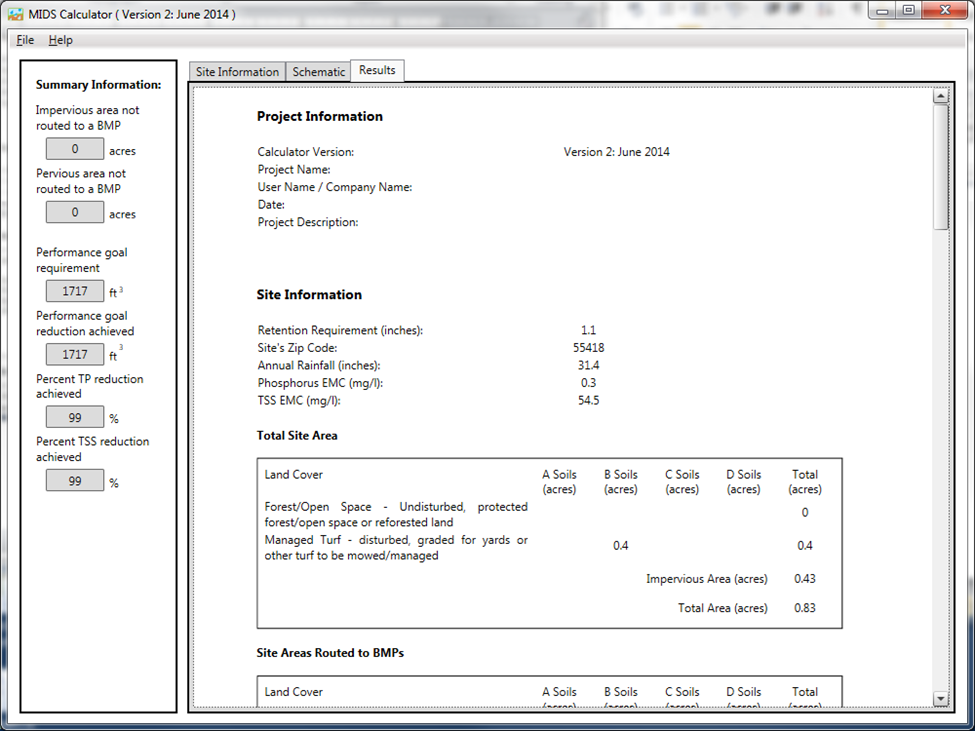Click the pervious area not routed field
The image size is (975, 731).
coord(75,212)
